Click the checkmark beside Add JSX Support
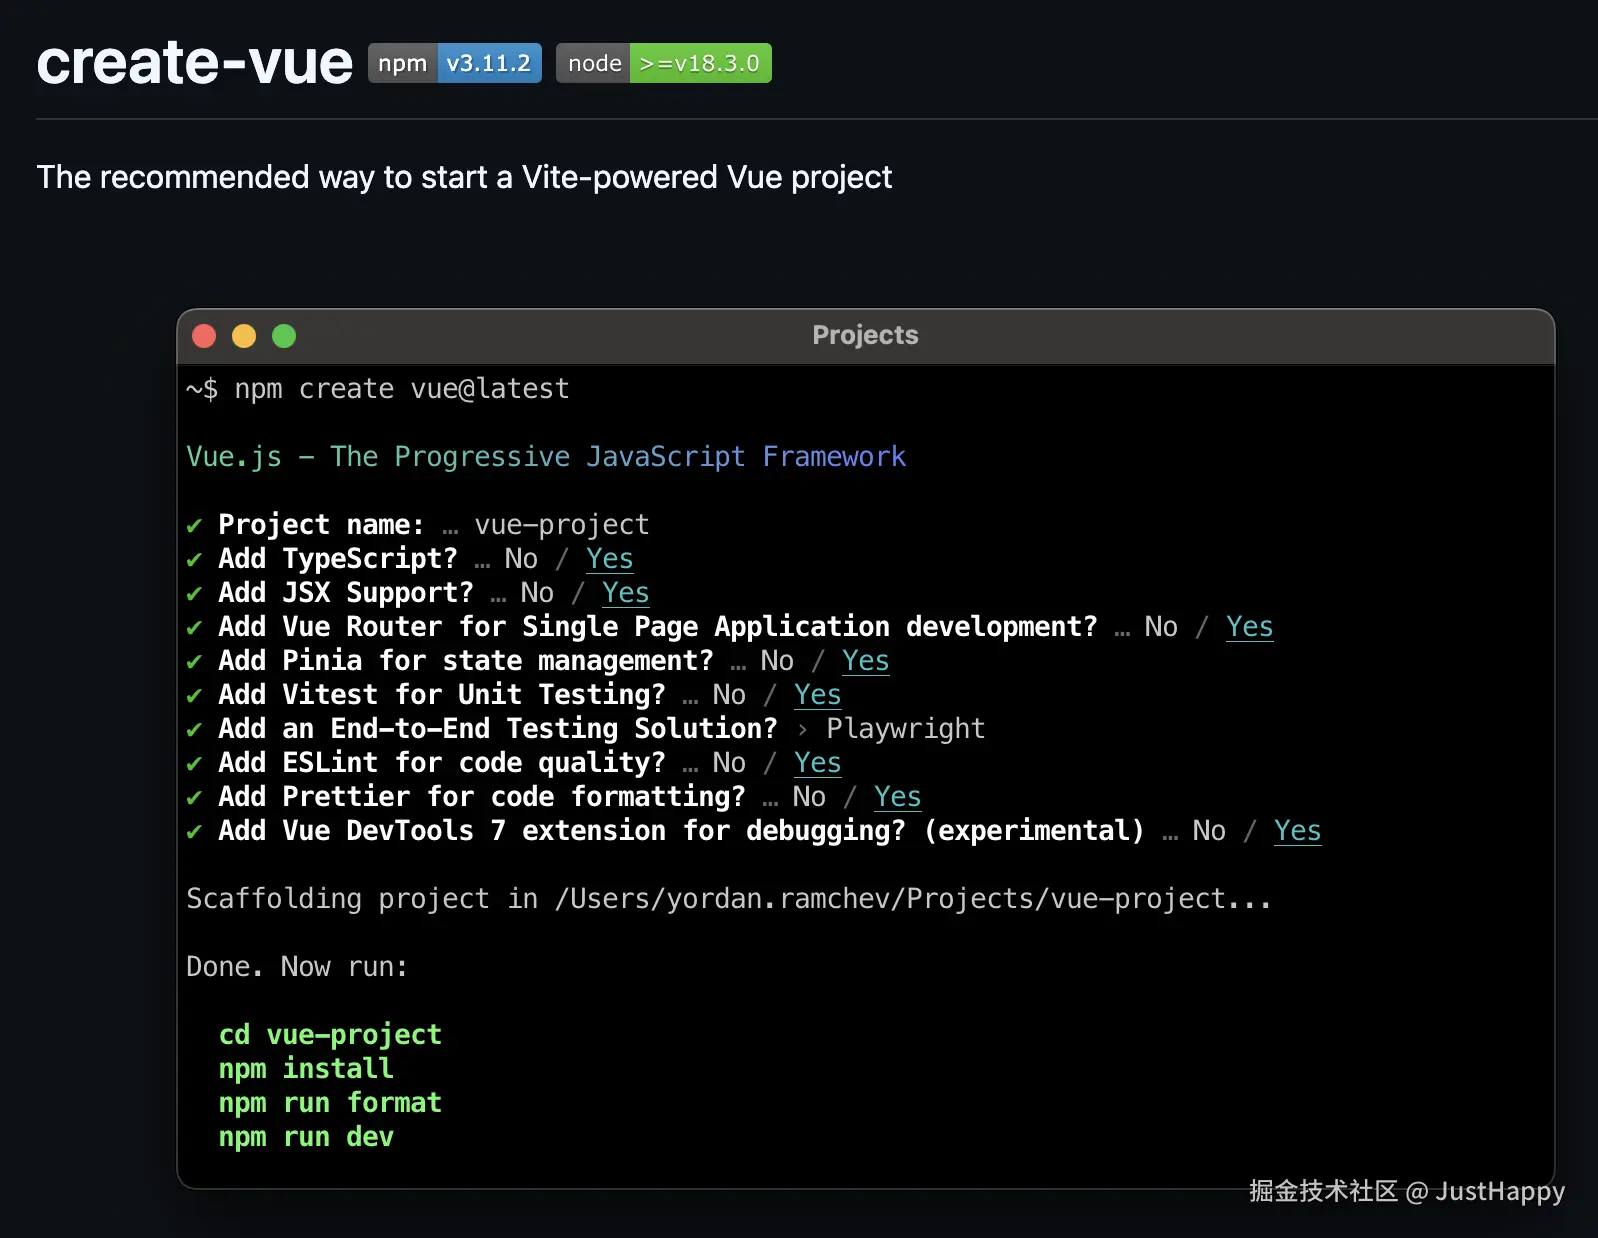The height and width of the screenshot is (1238, 1598). coord(194,593)
